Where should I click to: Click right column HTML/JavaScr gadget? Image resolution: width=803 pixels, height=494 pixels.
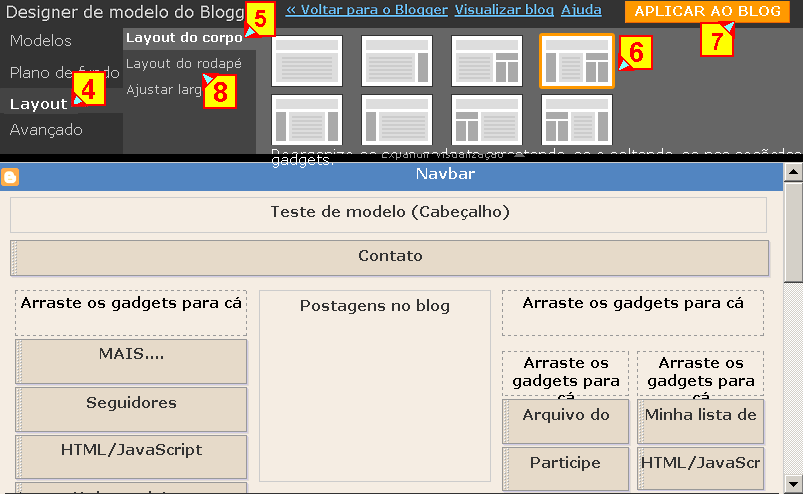(x=700, y=469)
